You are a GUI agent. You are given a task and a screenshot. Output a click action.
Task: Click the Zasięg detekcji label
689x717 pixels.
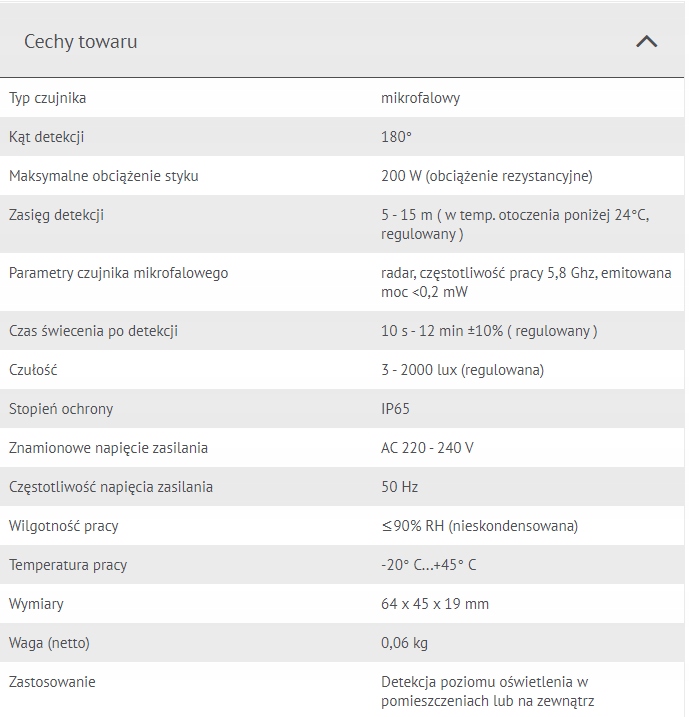click(x=56, y=215)
